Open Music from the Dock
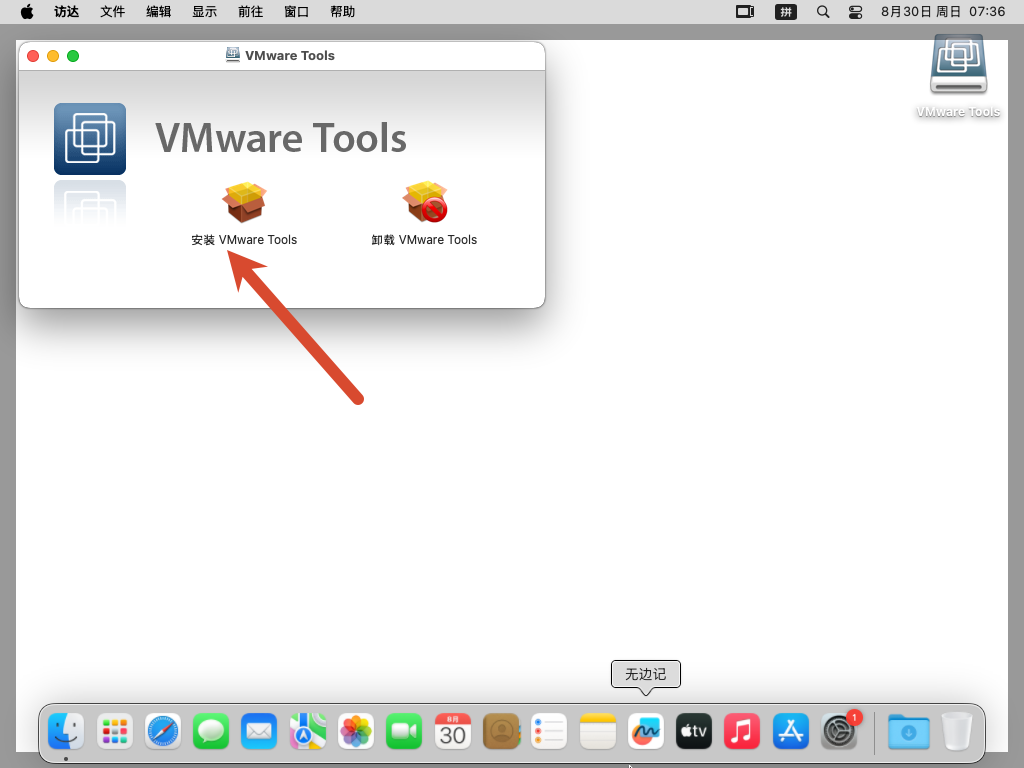This screenshot has width=1024, height=768. point(743,731)
